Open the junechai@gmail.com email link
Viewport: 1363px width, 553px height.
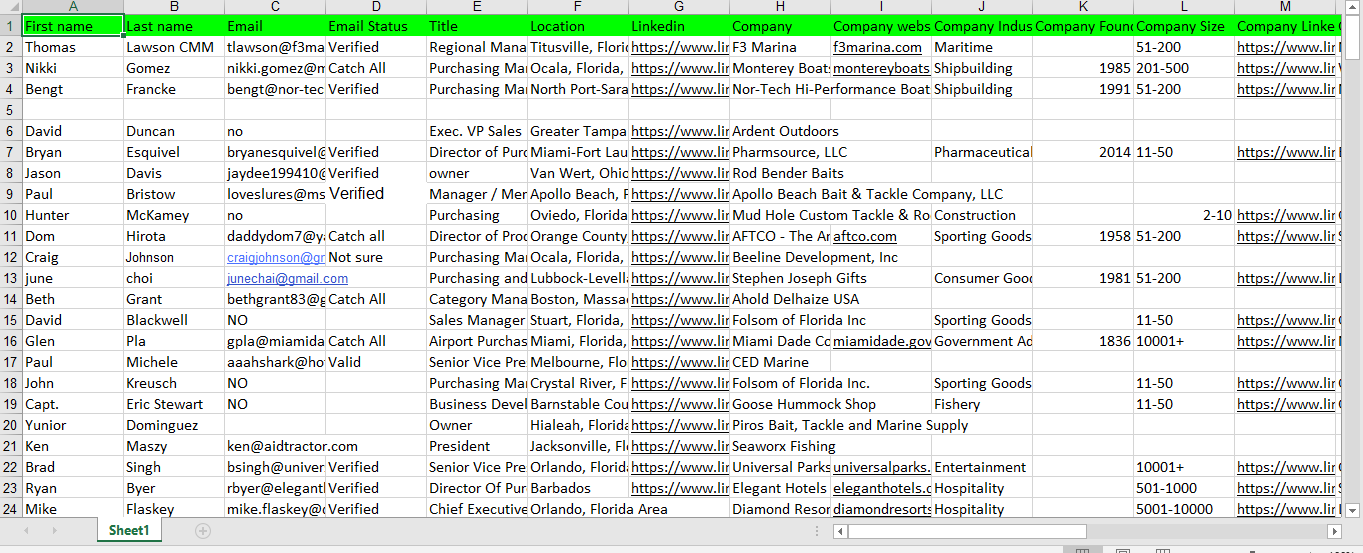click(287, 278)
